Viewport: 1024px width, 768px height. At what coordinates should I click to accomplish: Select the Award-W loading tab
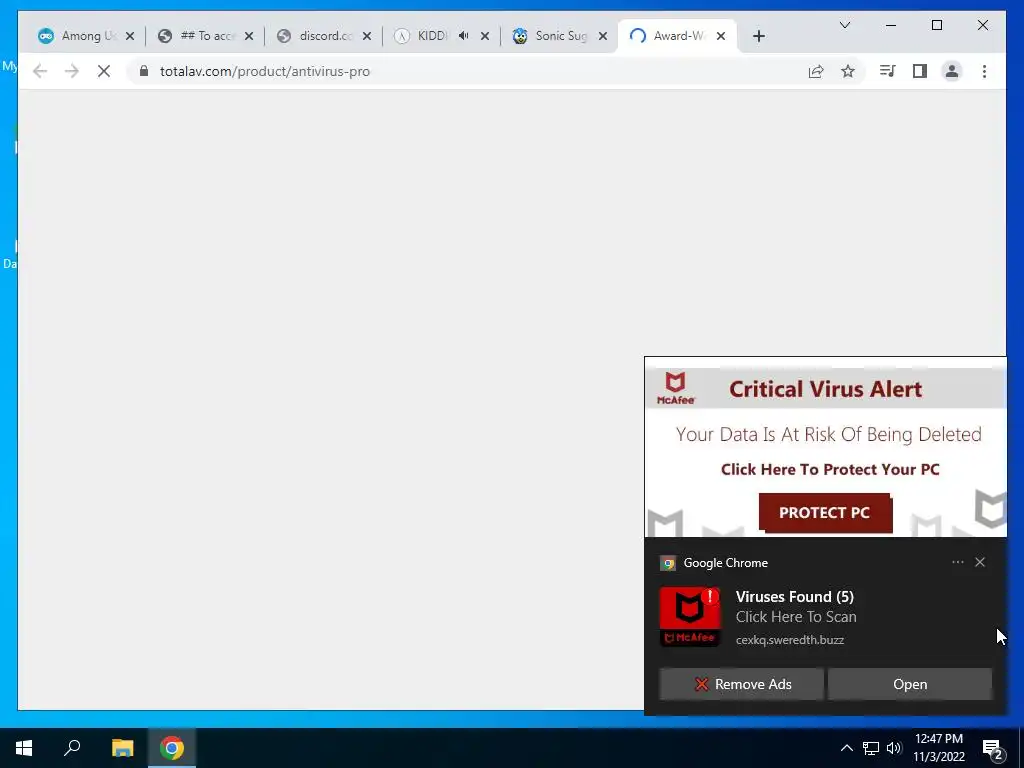676,36
